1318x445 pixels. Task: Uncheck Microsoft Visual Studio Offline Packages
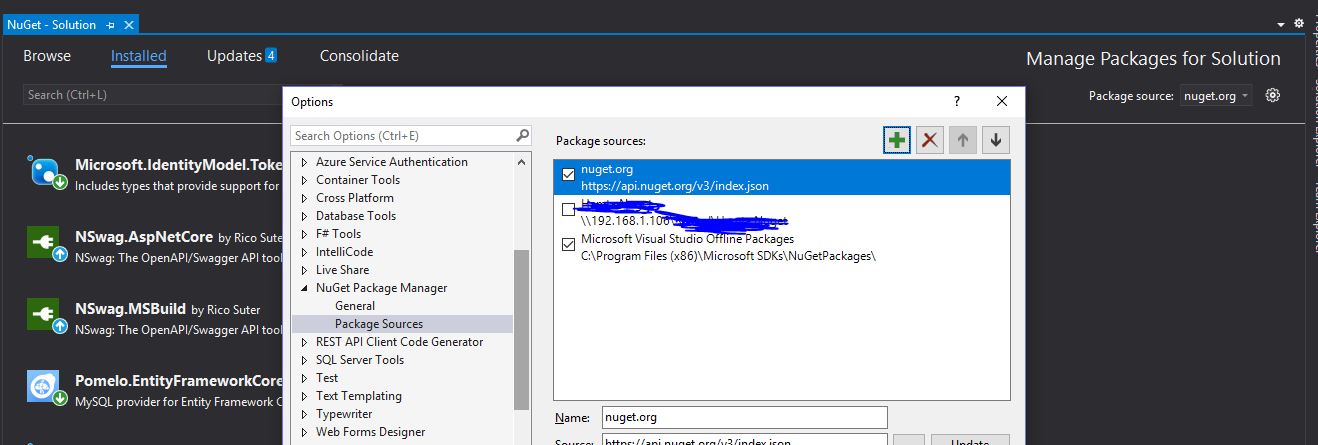[569, 244]
